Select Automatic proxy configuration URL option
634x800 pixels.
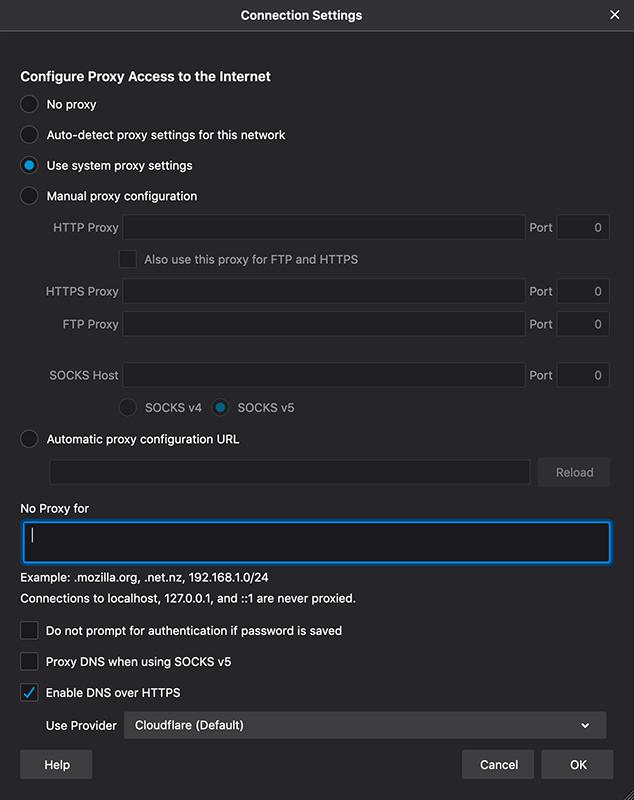29,439
